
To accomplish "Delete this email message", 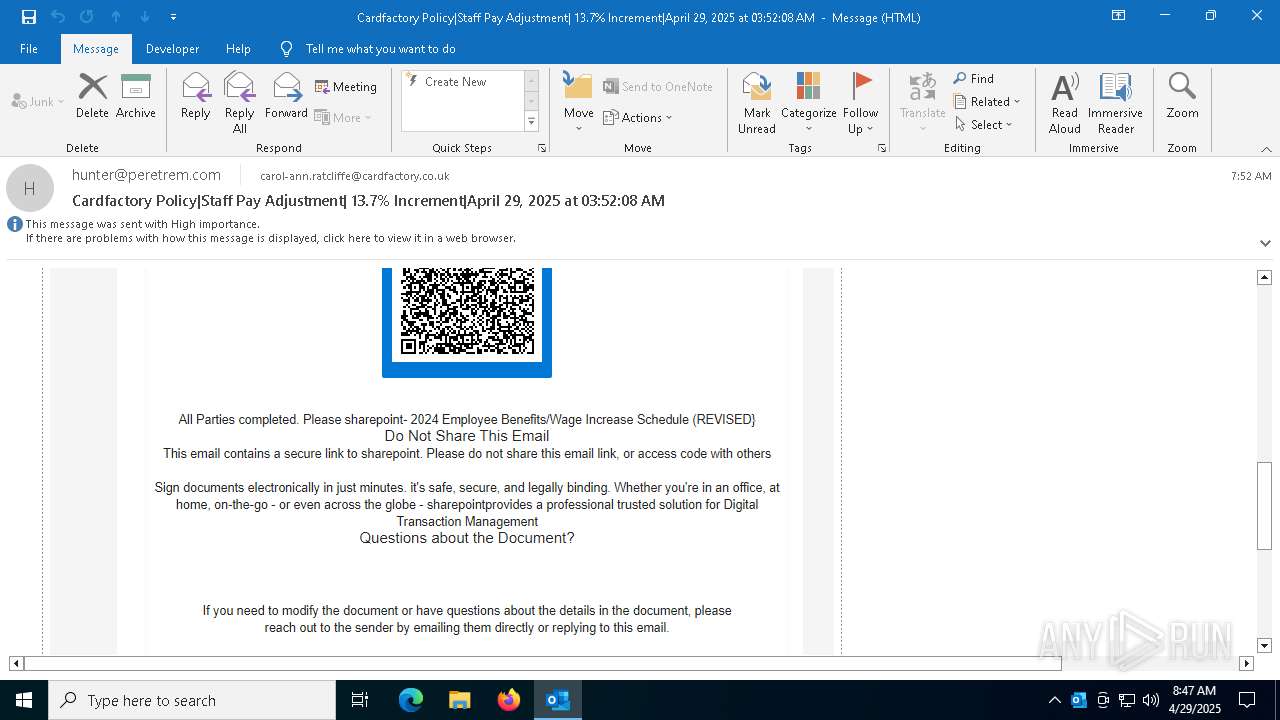I will (x=92, y=96).
